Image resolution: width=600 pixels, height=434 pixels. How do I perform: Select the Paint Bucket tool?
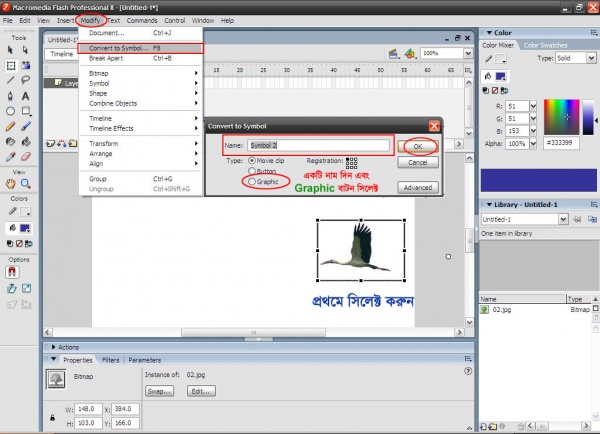[x=26, y=142]
